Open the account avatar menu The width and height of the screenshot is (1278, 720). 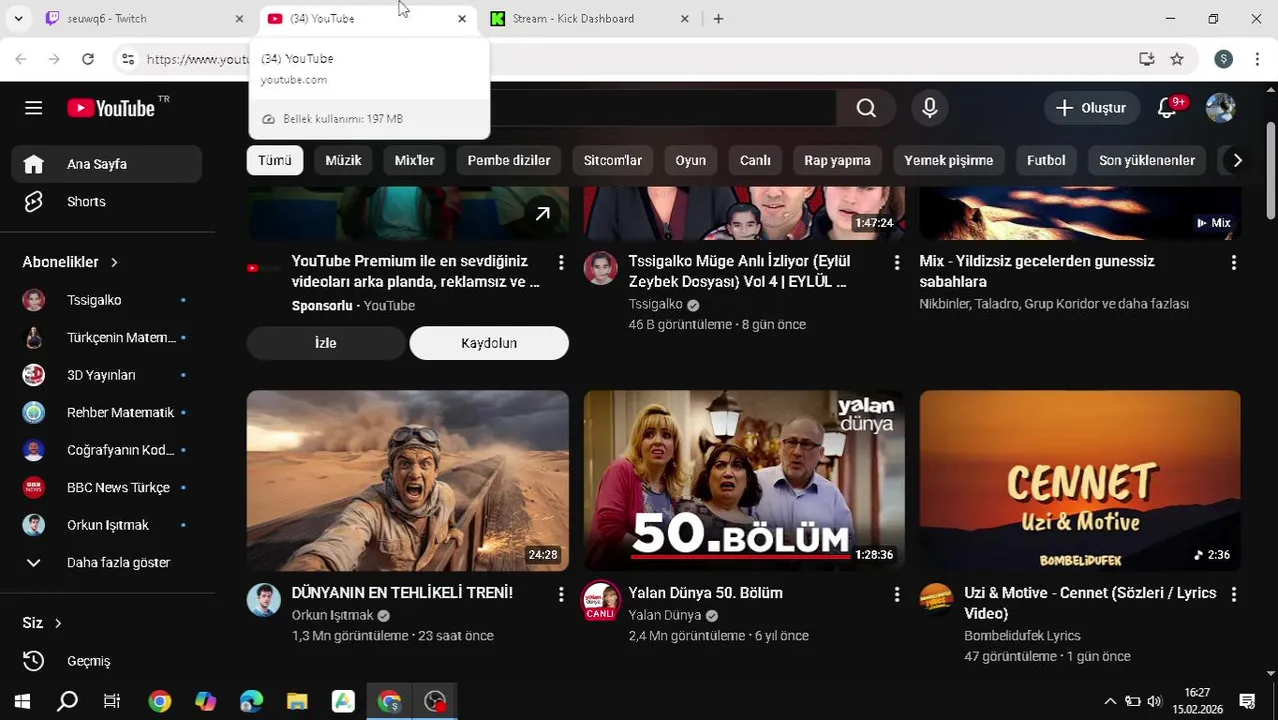[x=1220, y=108]
